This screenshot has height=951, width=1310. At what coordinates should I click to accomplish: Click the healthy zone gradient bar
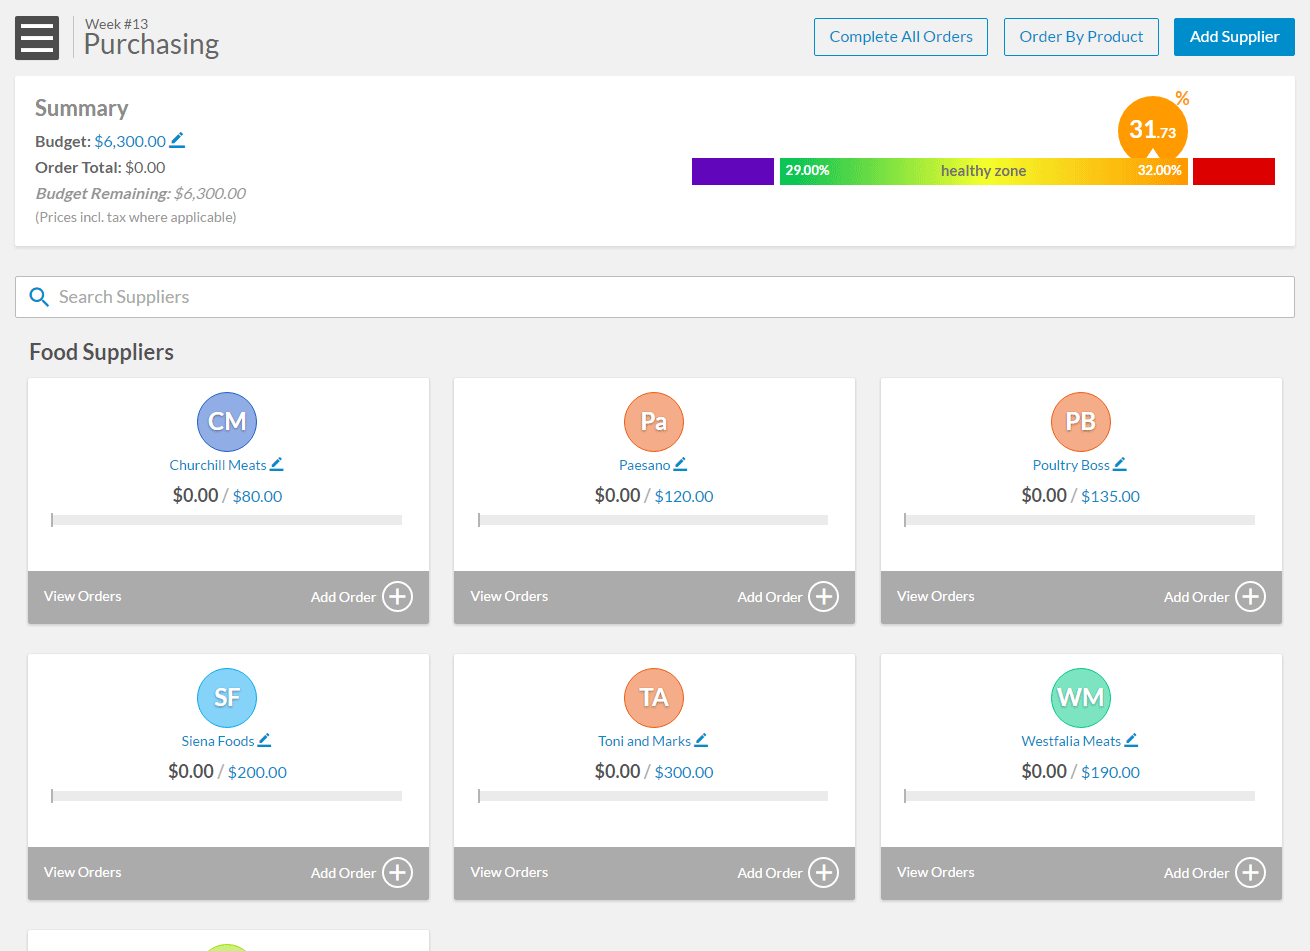(984, 171)
